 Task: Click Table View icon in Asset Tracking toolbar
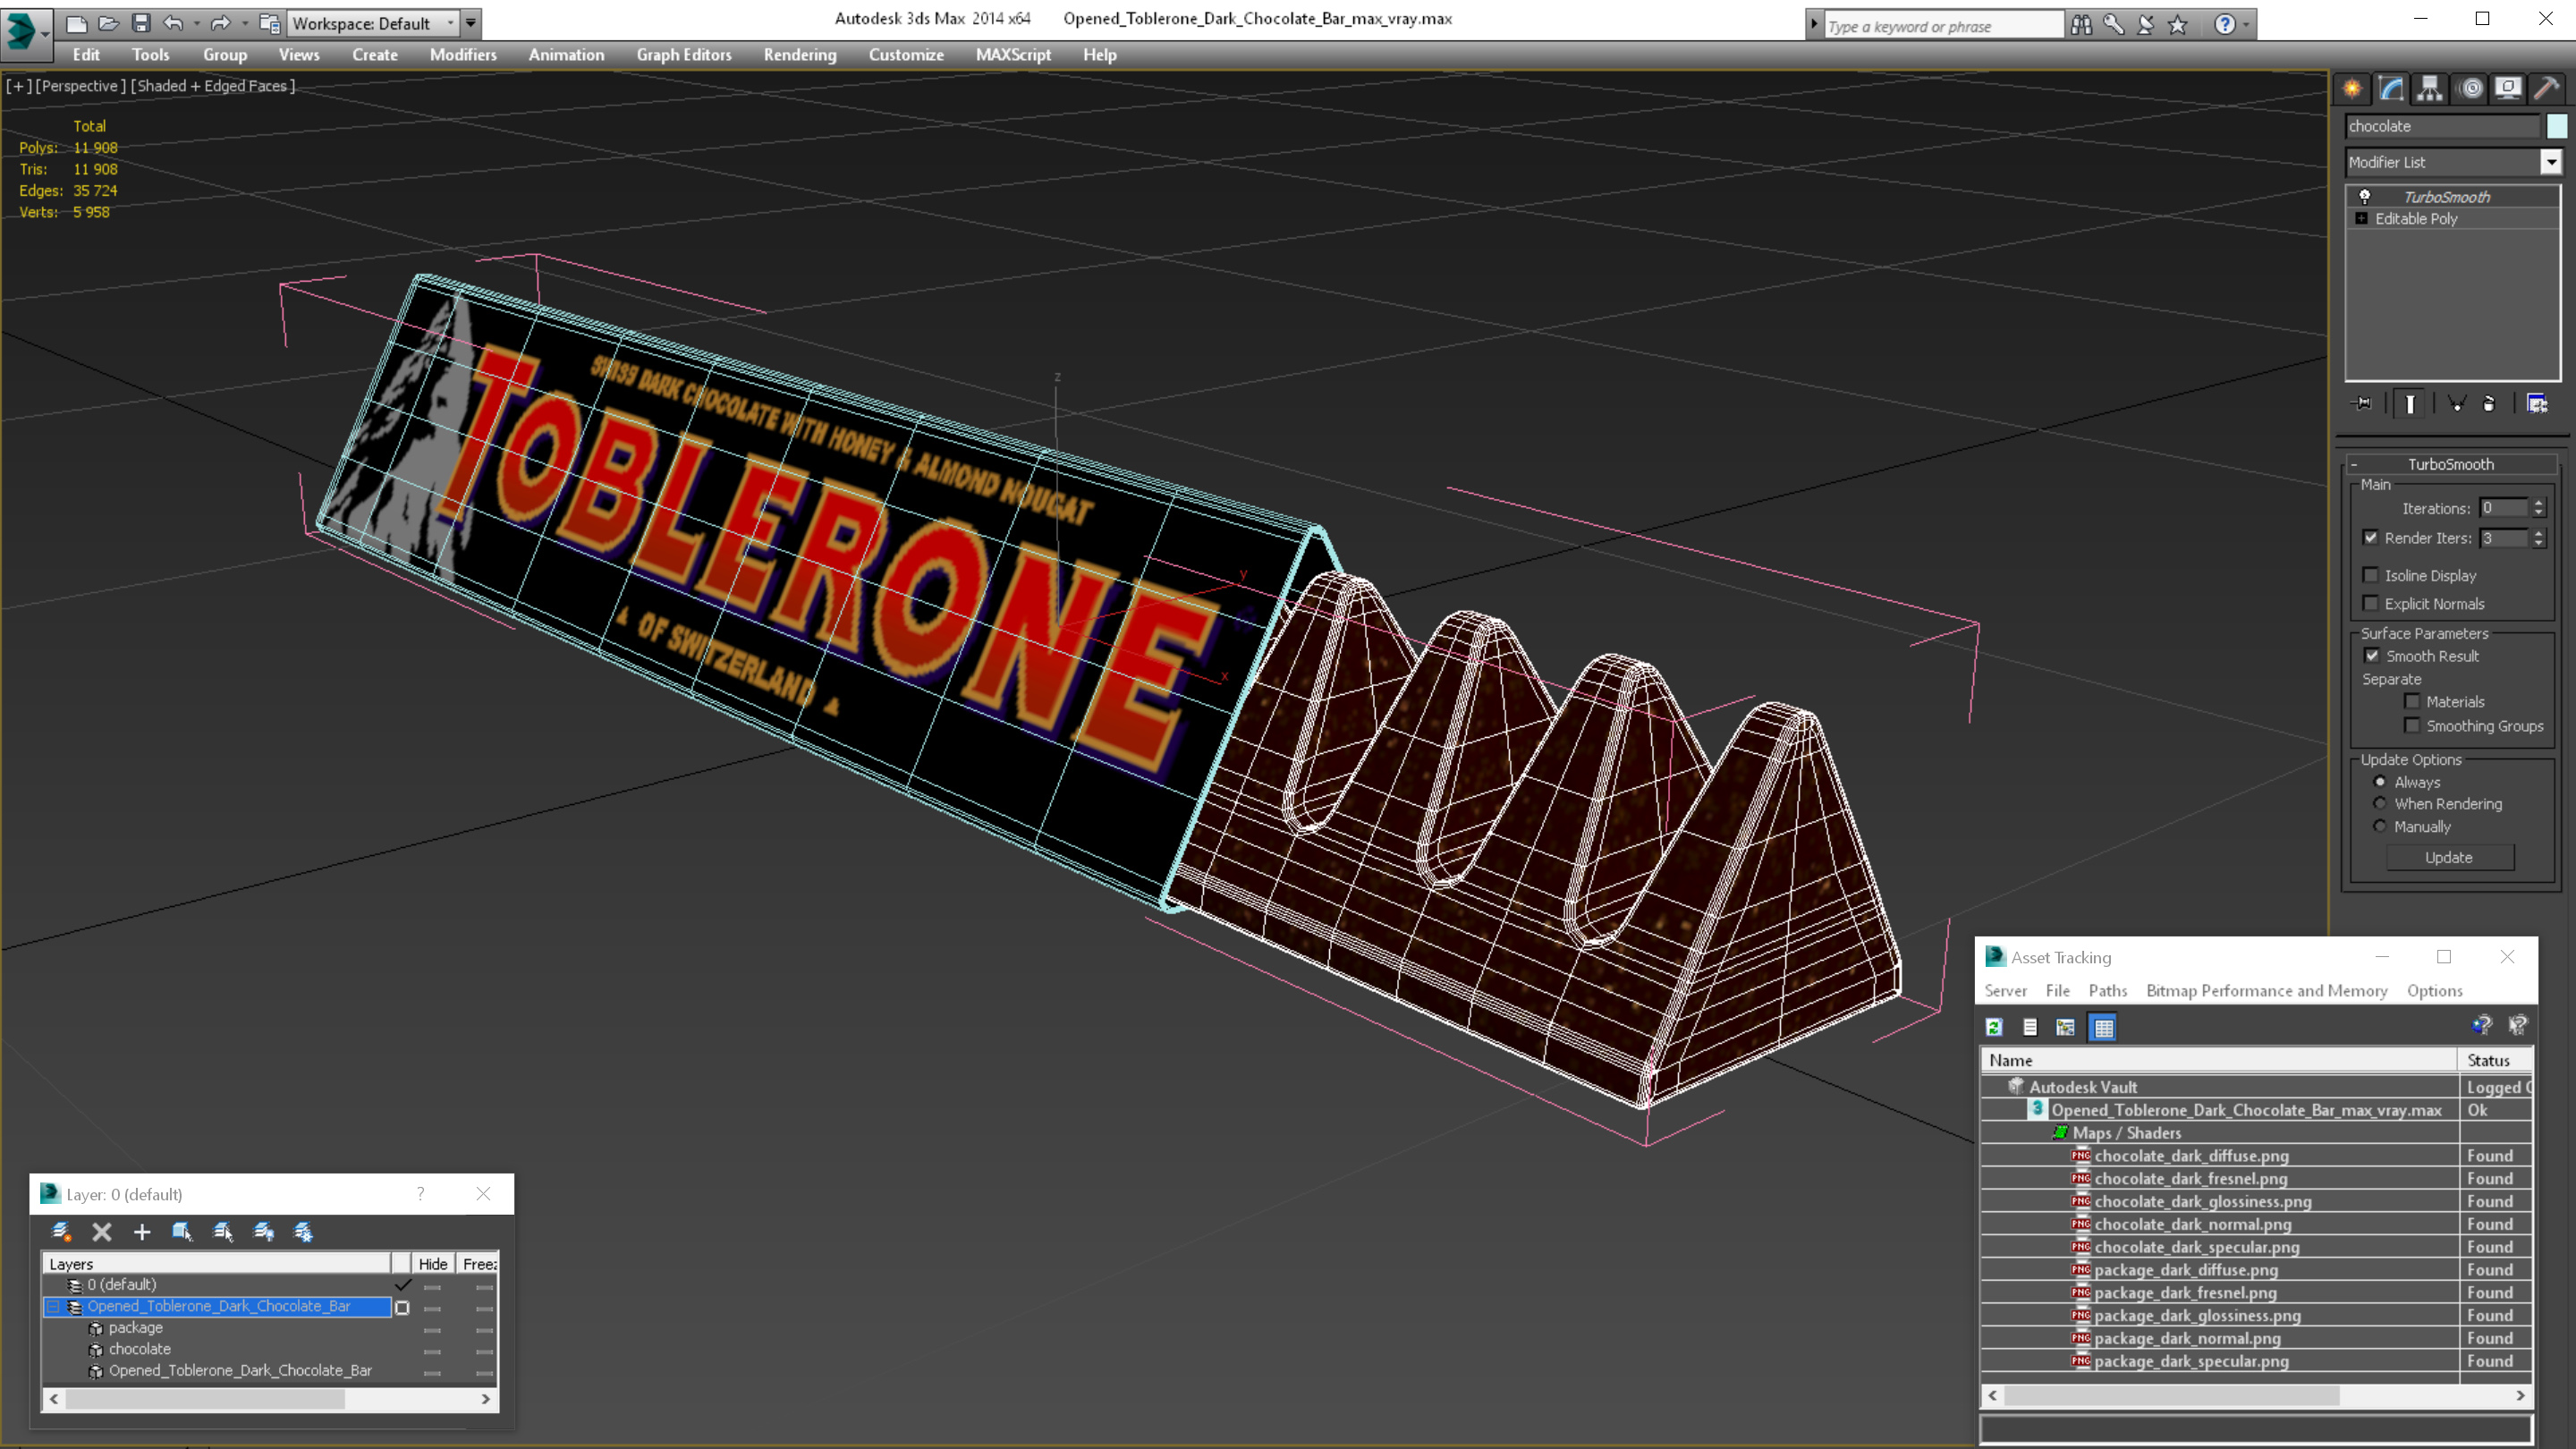click(x=2103, y=1027)
